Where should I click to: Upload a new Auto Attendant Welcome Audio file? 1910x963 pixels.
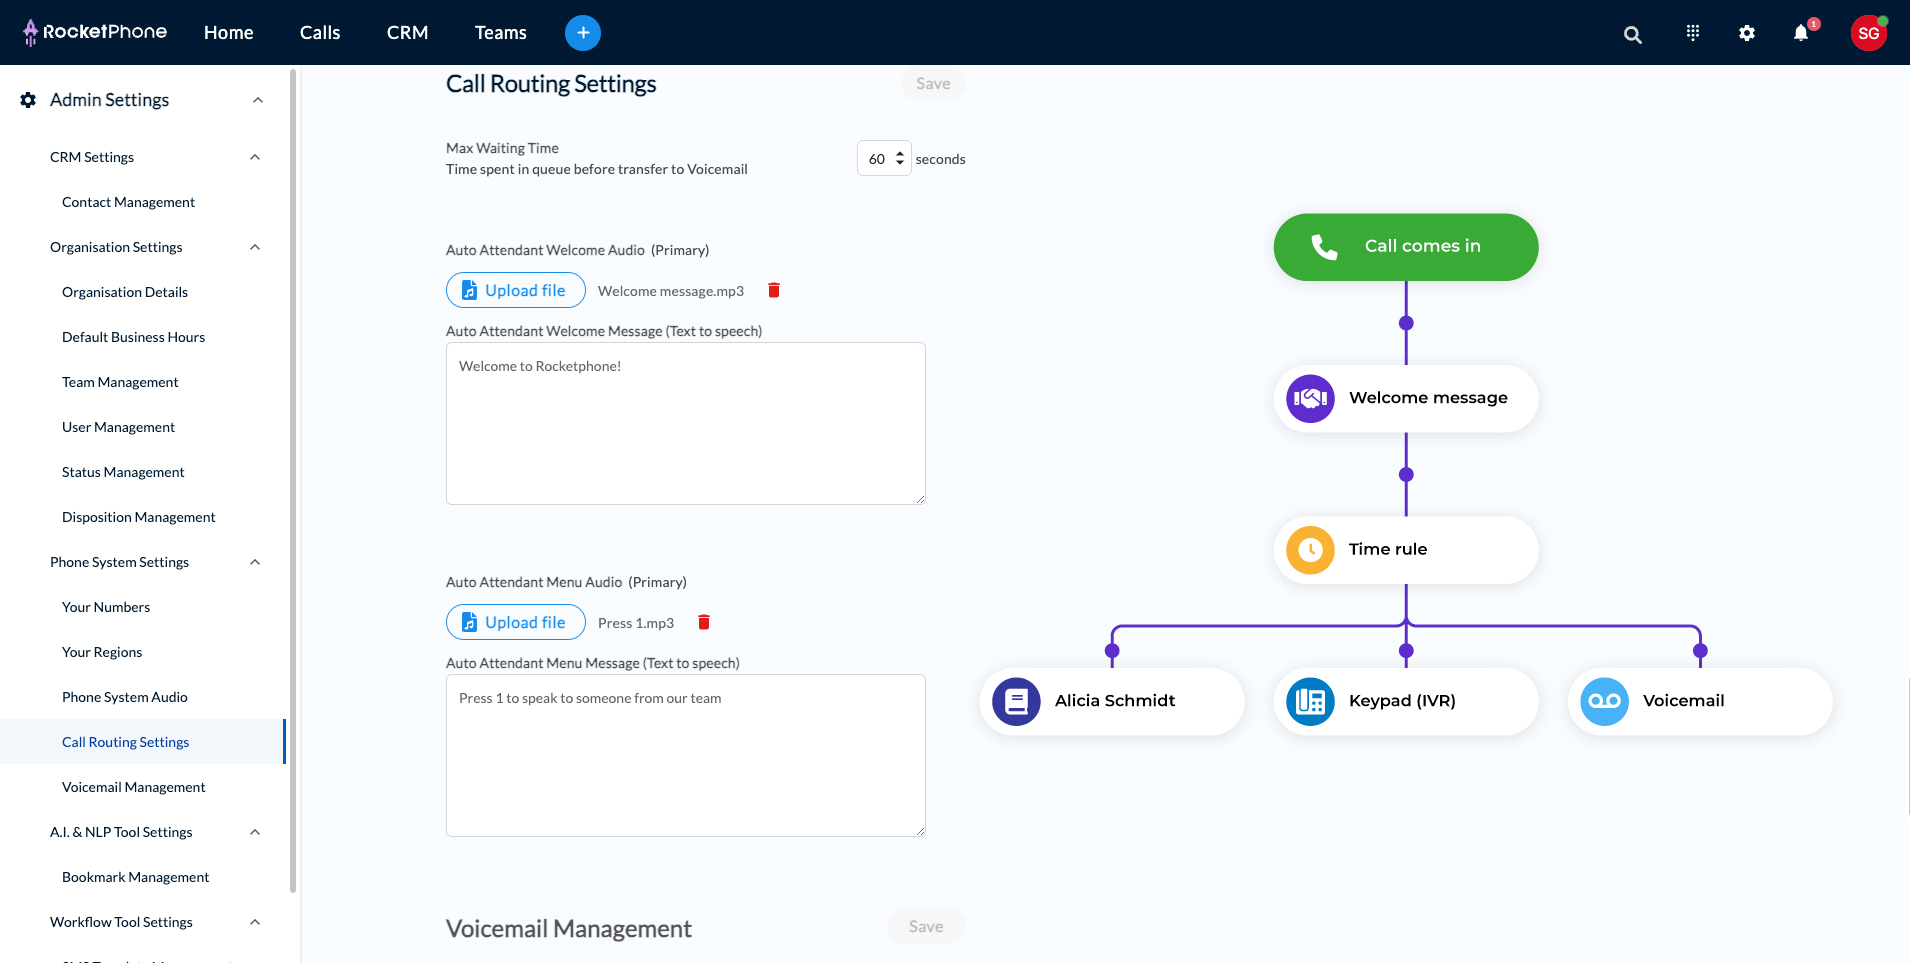[515, 290]
